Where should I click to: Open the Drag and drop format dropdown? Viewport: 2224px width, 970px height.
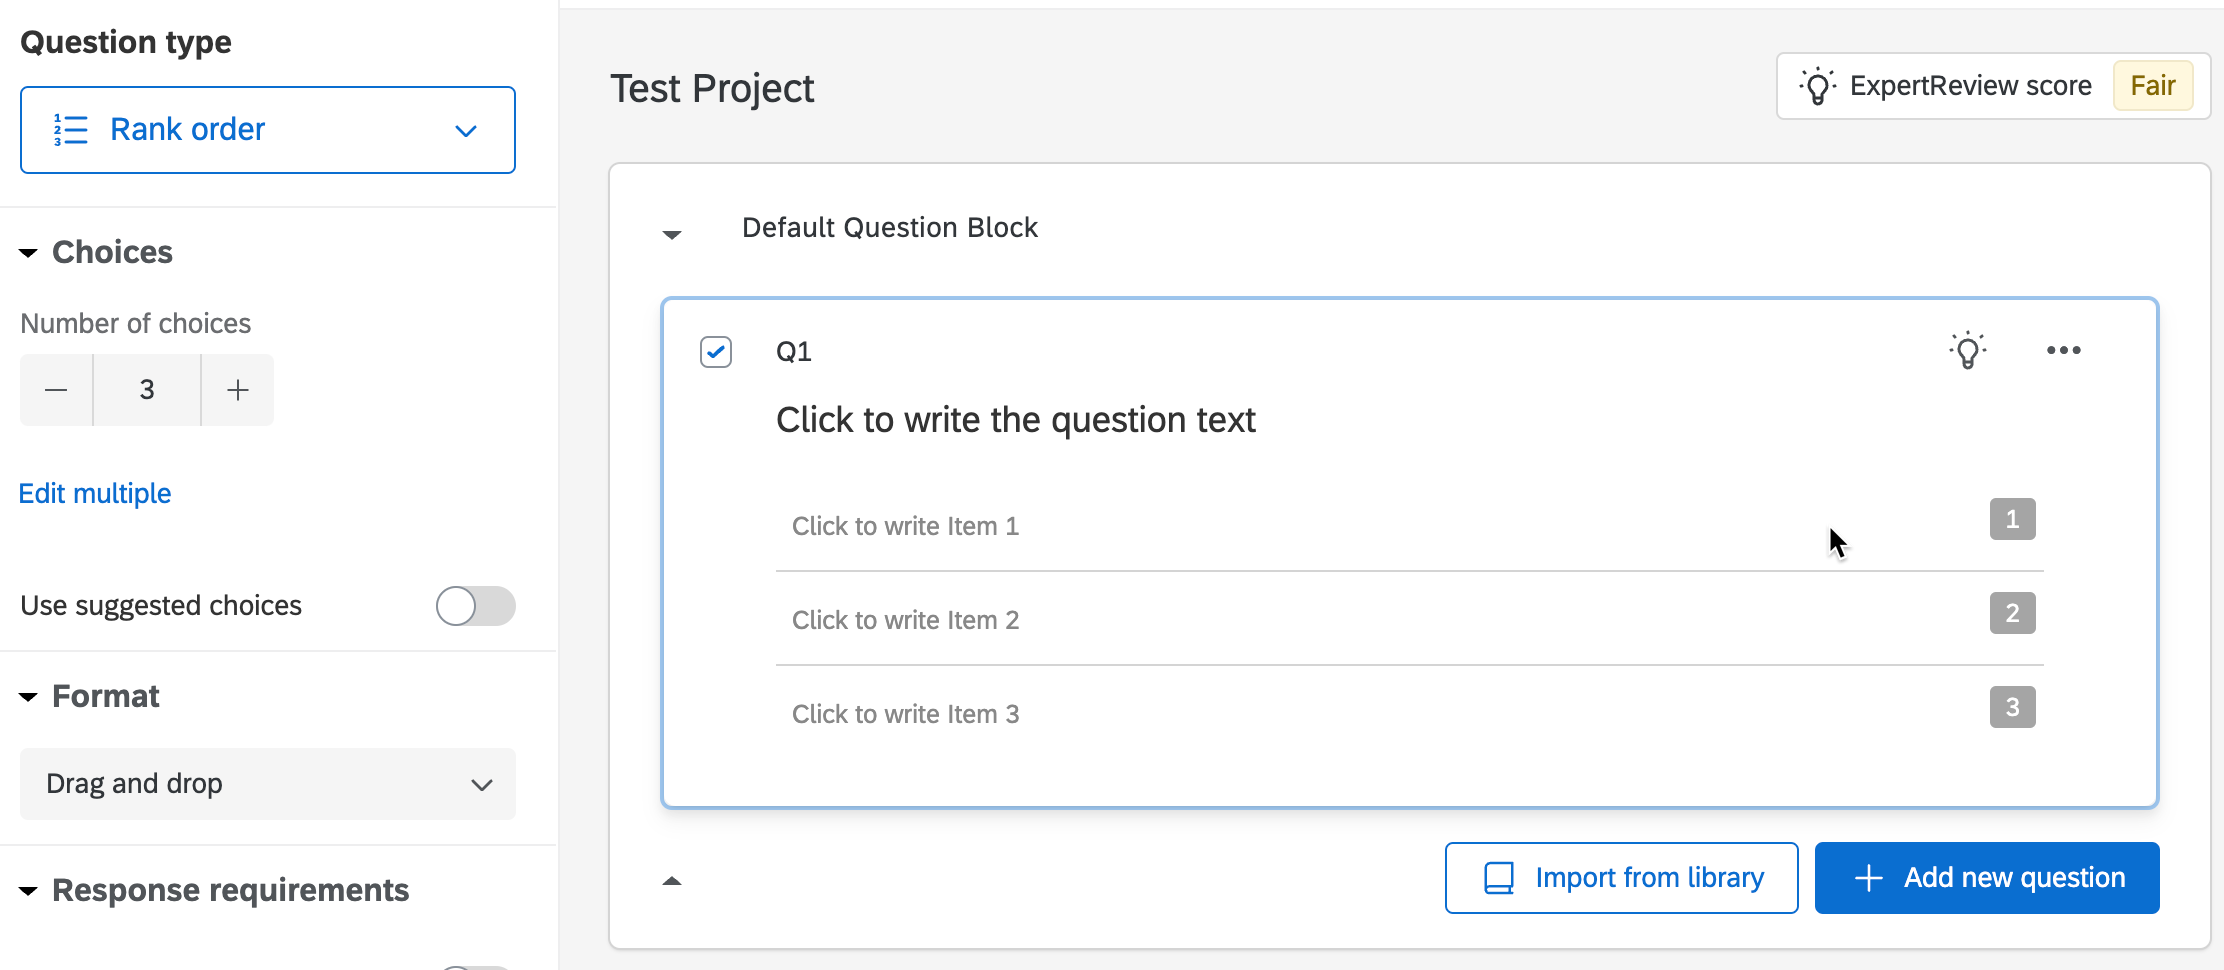[x=268, y=784]
